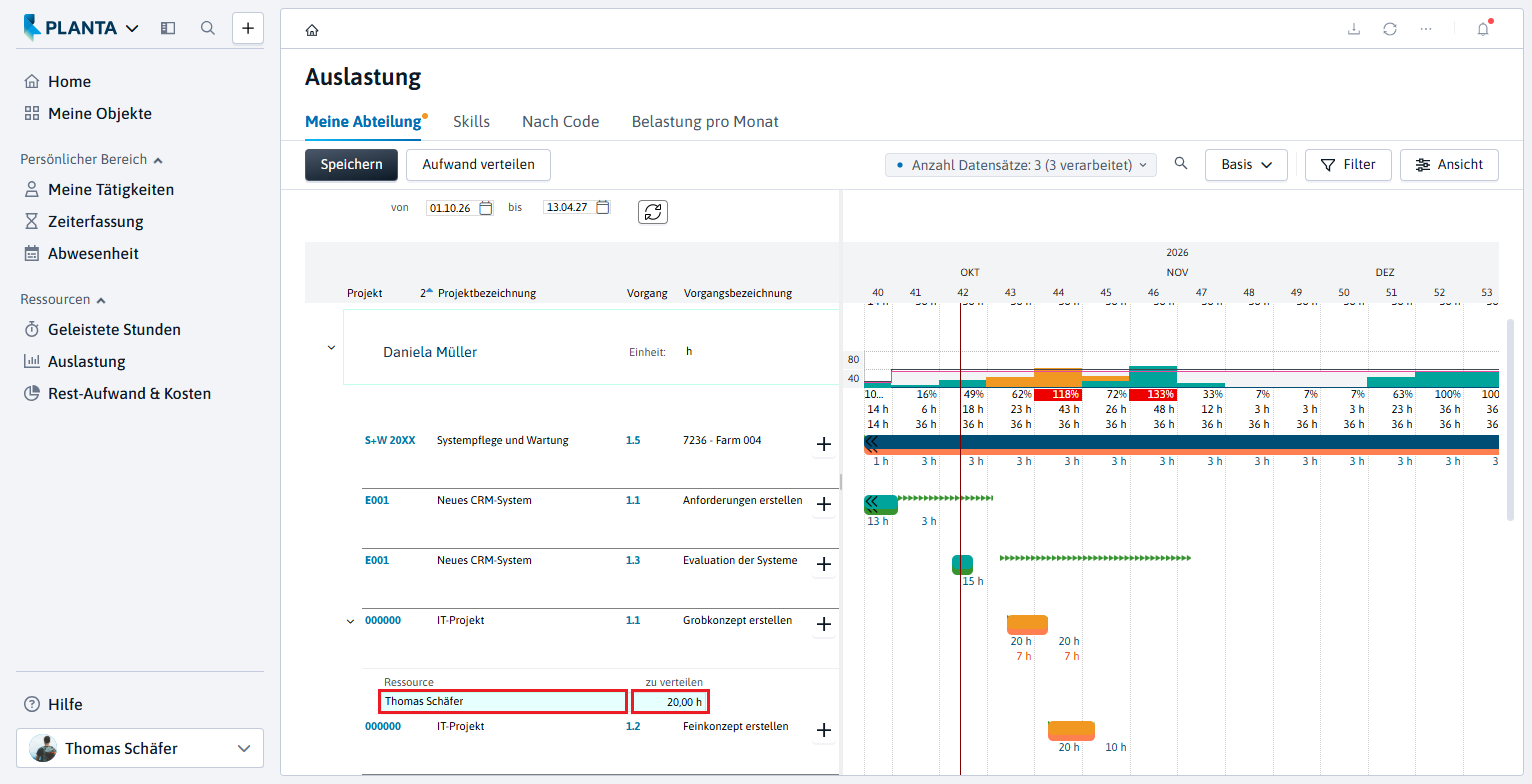The width and height of the screenshot is (1532, 784).
Task: Open the Ansicht settings button
Action: tap(1449, 164)
